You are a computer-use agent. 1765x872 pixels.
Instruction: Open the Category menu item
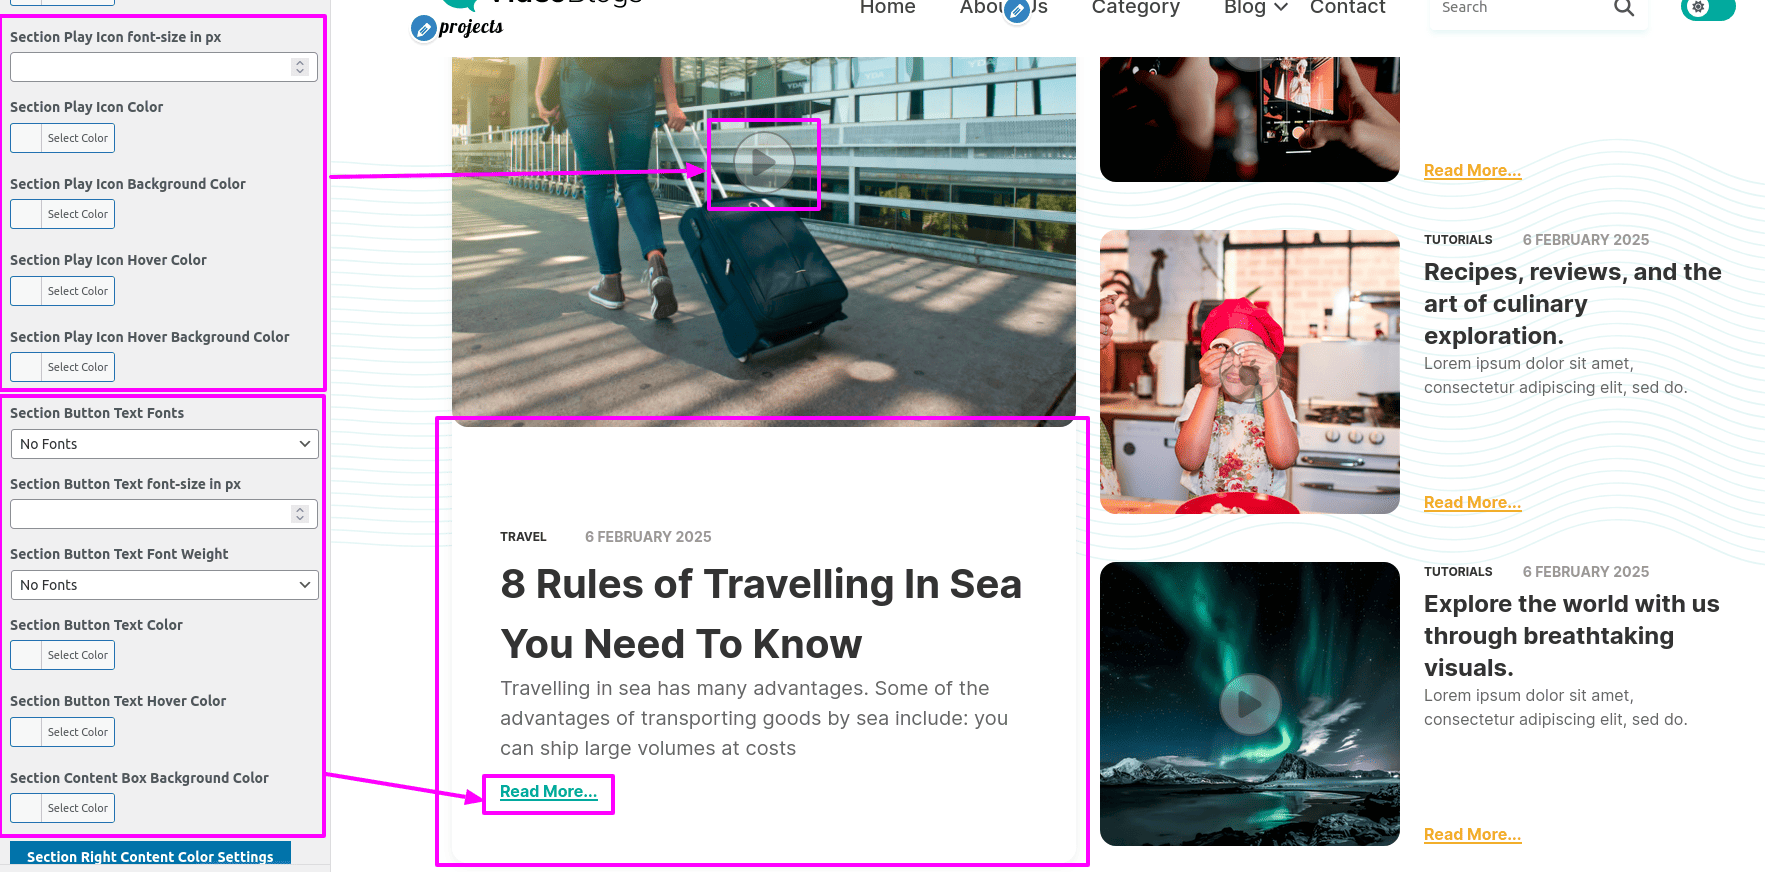[1136, 8]
